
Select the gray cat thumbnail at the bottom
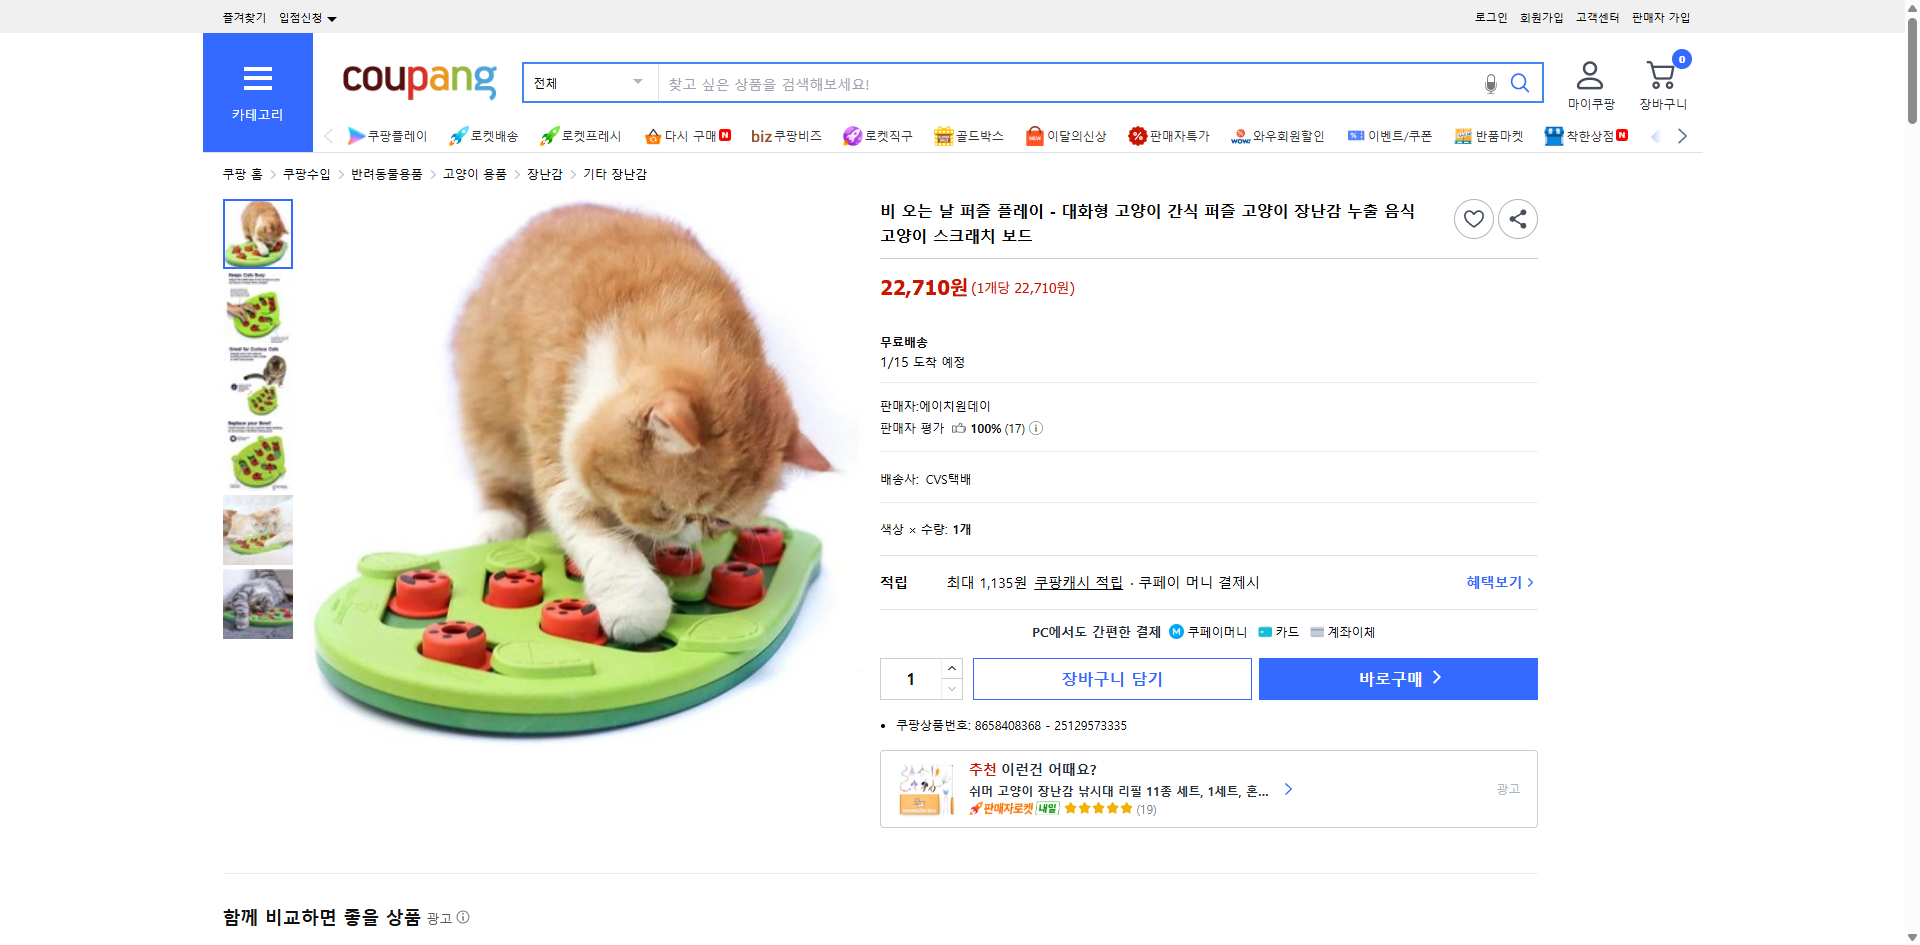click(257, 603)
